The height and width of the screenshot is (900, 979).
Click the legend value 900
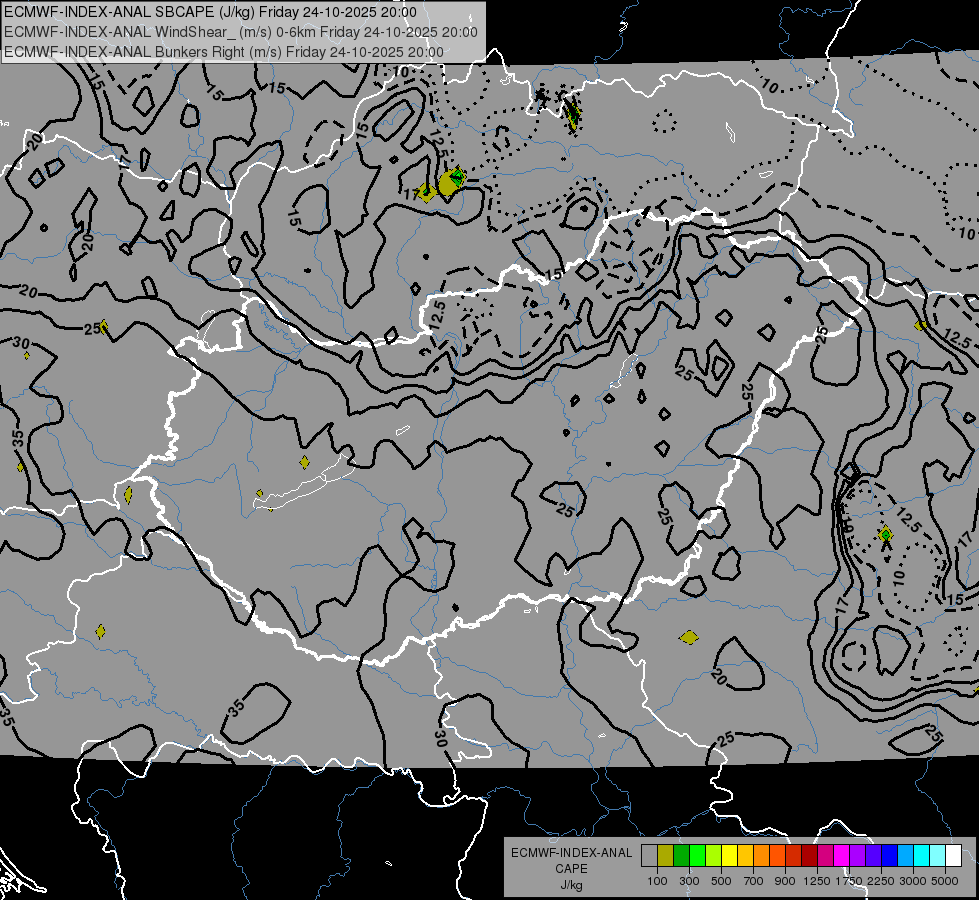point(785,881)
